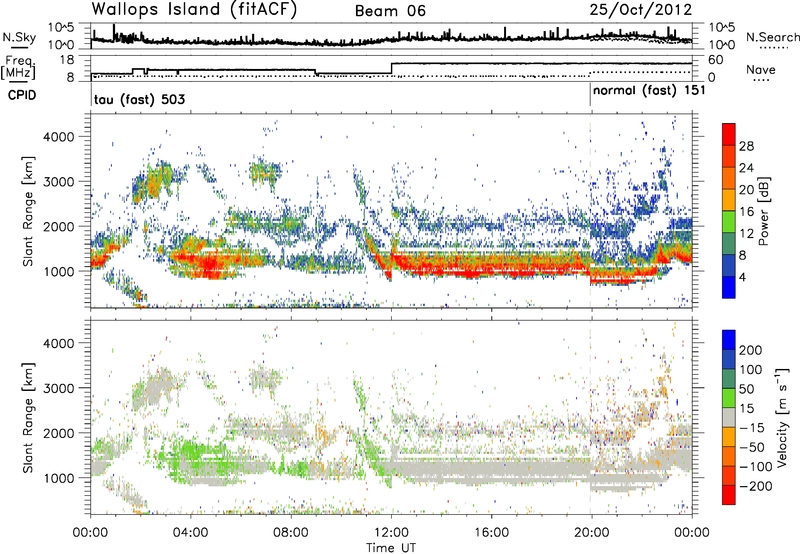Screen dimensions: 800x554
Task: Click the blue top segment of Velocity colorbar
Action: [729, 340]
